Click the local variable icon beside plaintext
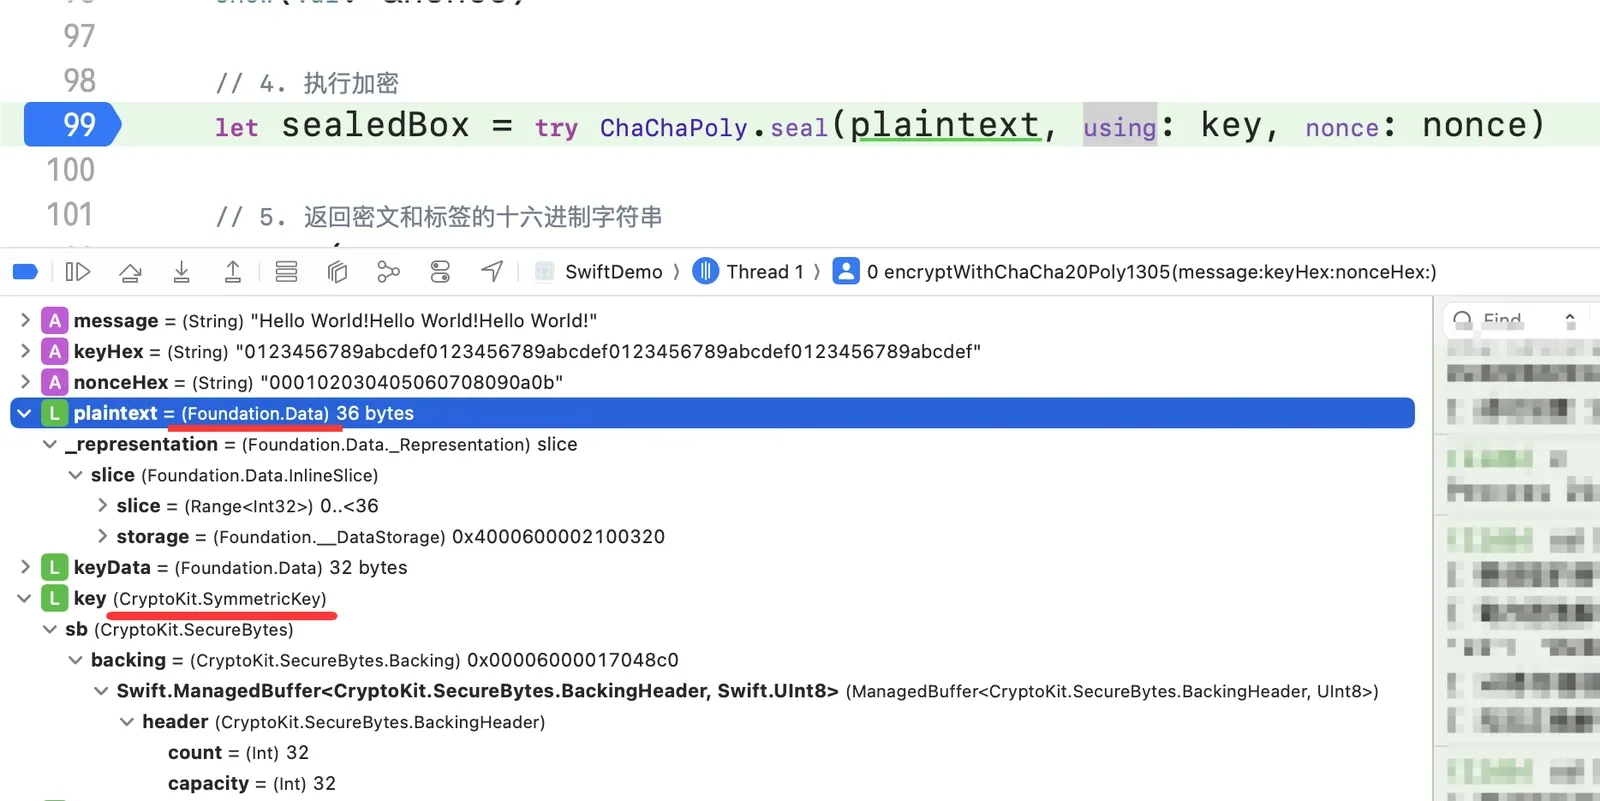The height and width of the screenshot is (801, 1600). pyautogui.click(x=54, y=413)
